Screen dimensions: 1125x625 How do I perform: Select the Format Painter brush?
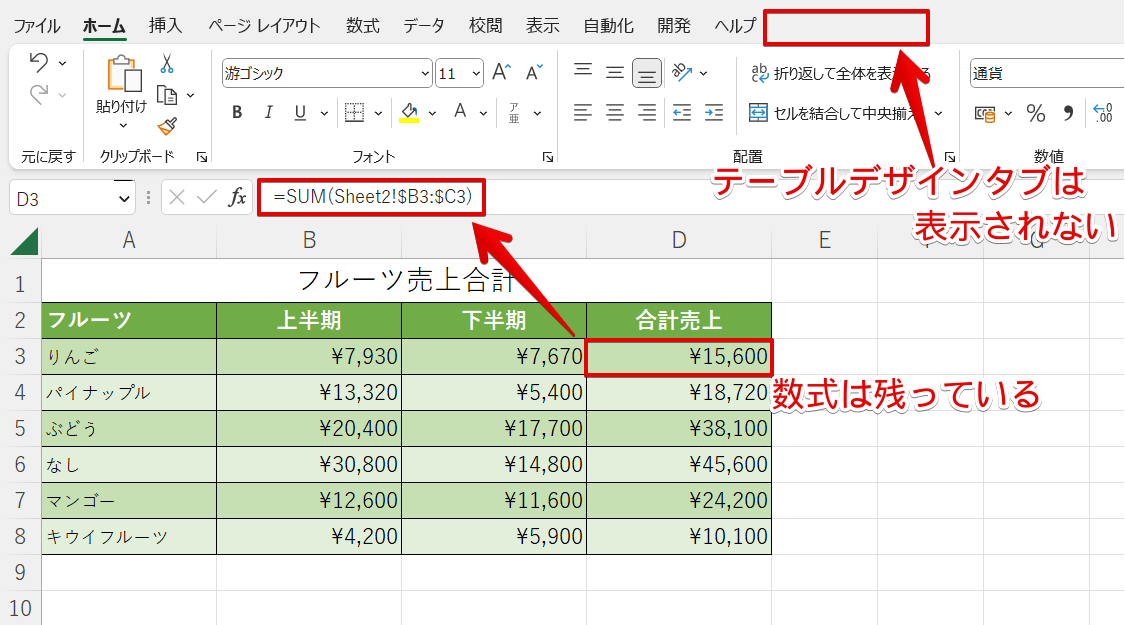click(x=167, y=126)
